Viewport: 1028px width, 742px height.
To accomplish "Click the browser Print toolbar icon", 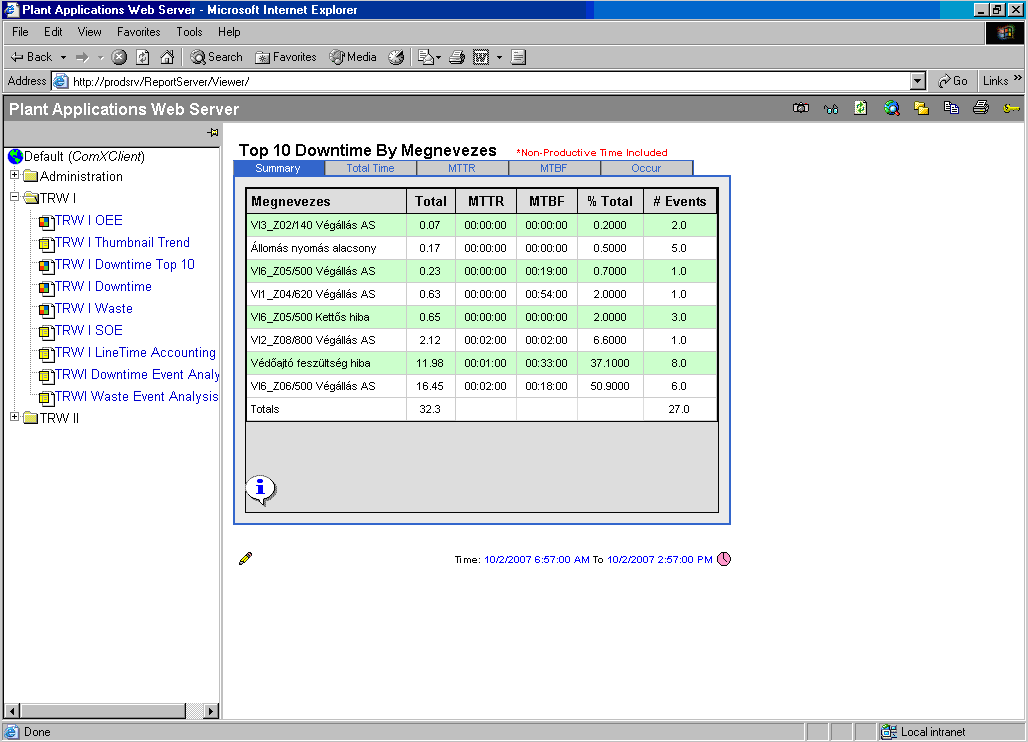I will [x=457, y=58].
